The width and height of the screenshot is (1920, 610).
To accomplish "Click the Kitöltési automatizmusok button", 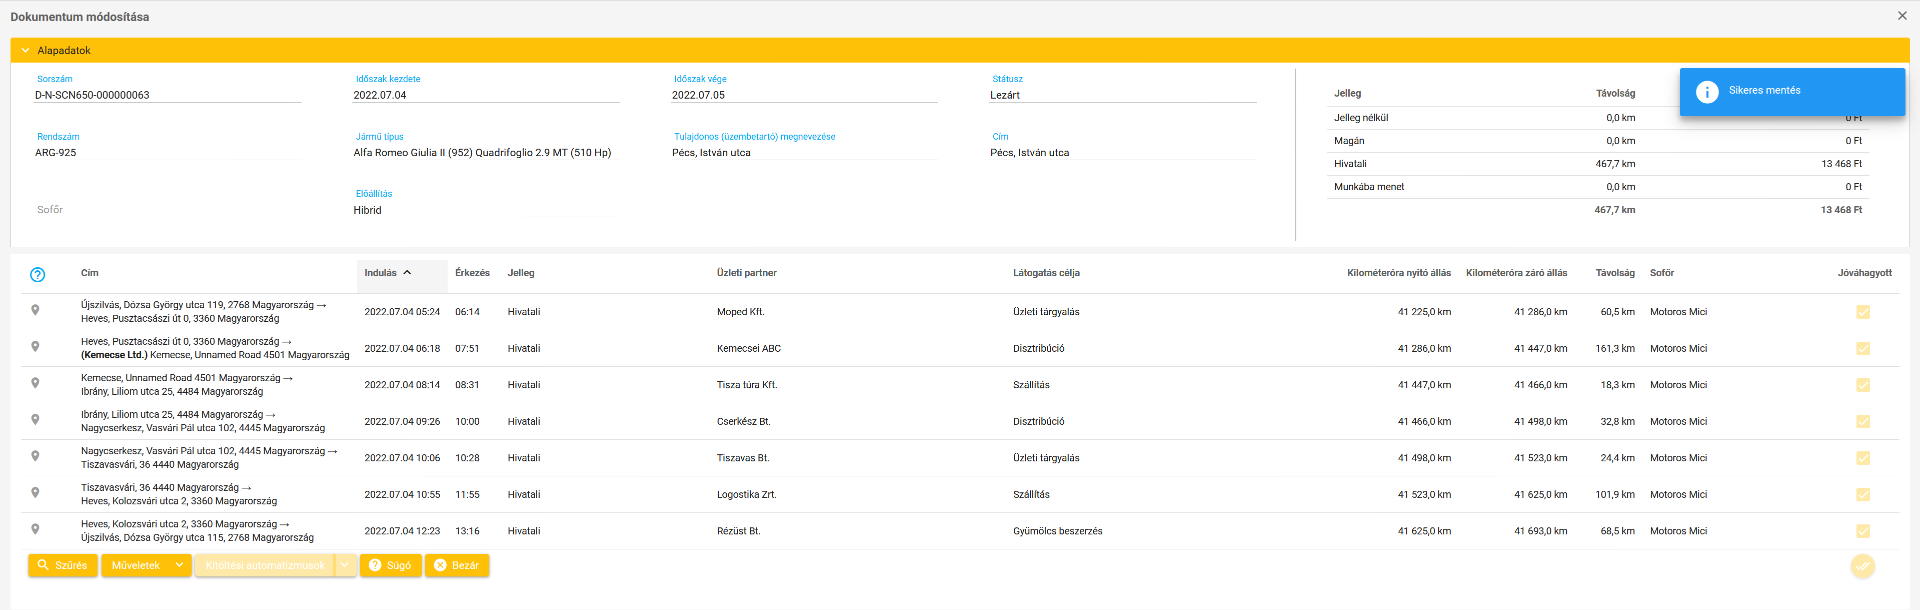I will (x=265, y=566).
